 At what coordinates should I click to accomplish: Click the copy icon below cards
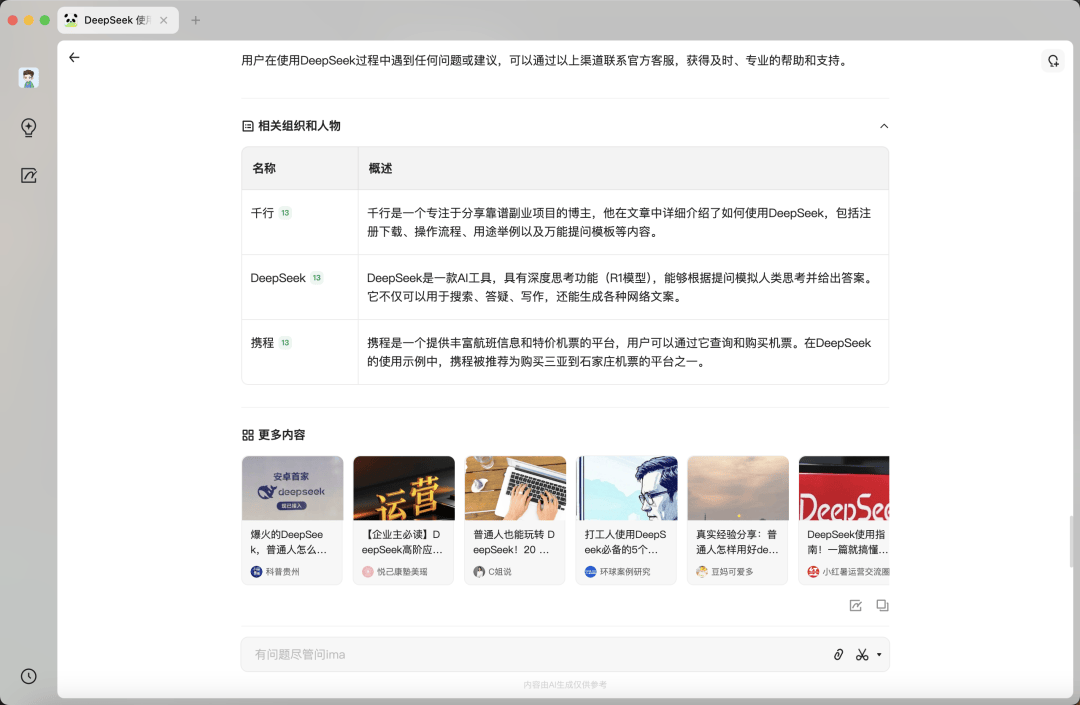[x=882, y=605]
